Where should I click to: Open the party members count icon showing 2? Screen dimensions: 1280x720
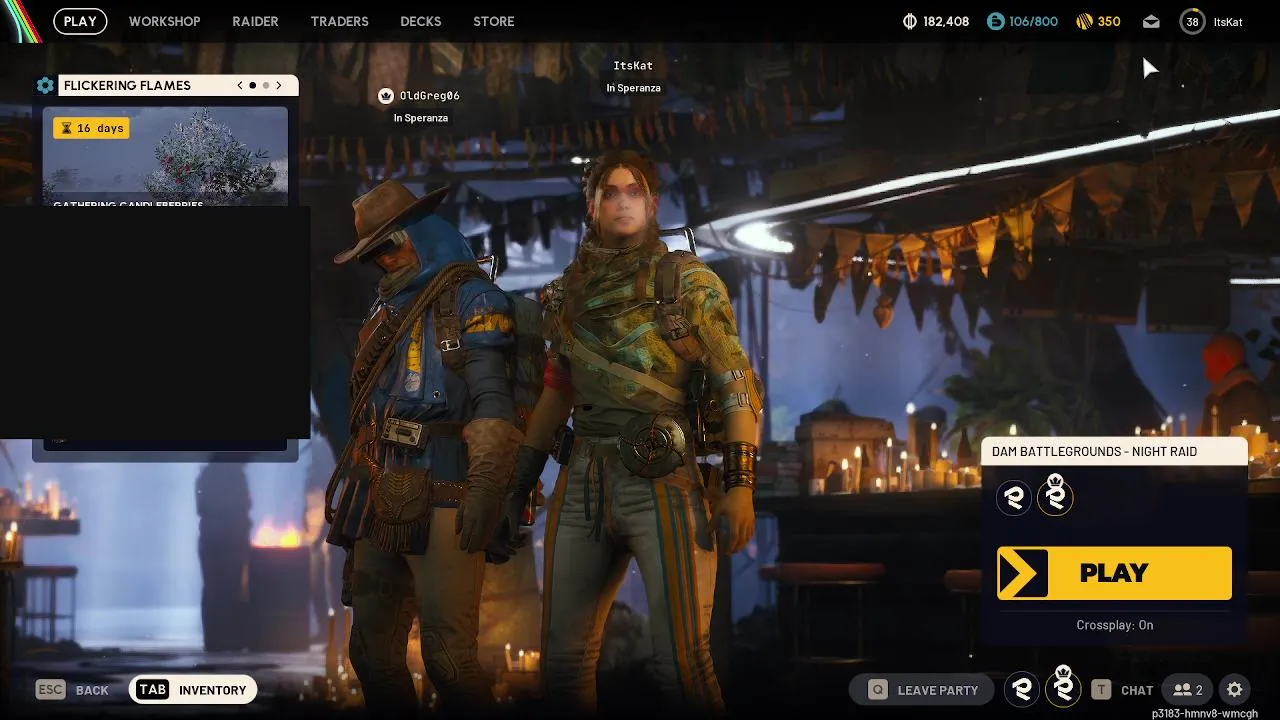point(1187,690)
